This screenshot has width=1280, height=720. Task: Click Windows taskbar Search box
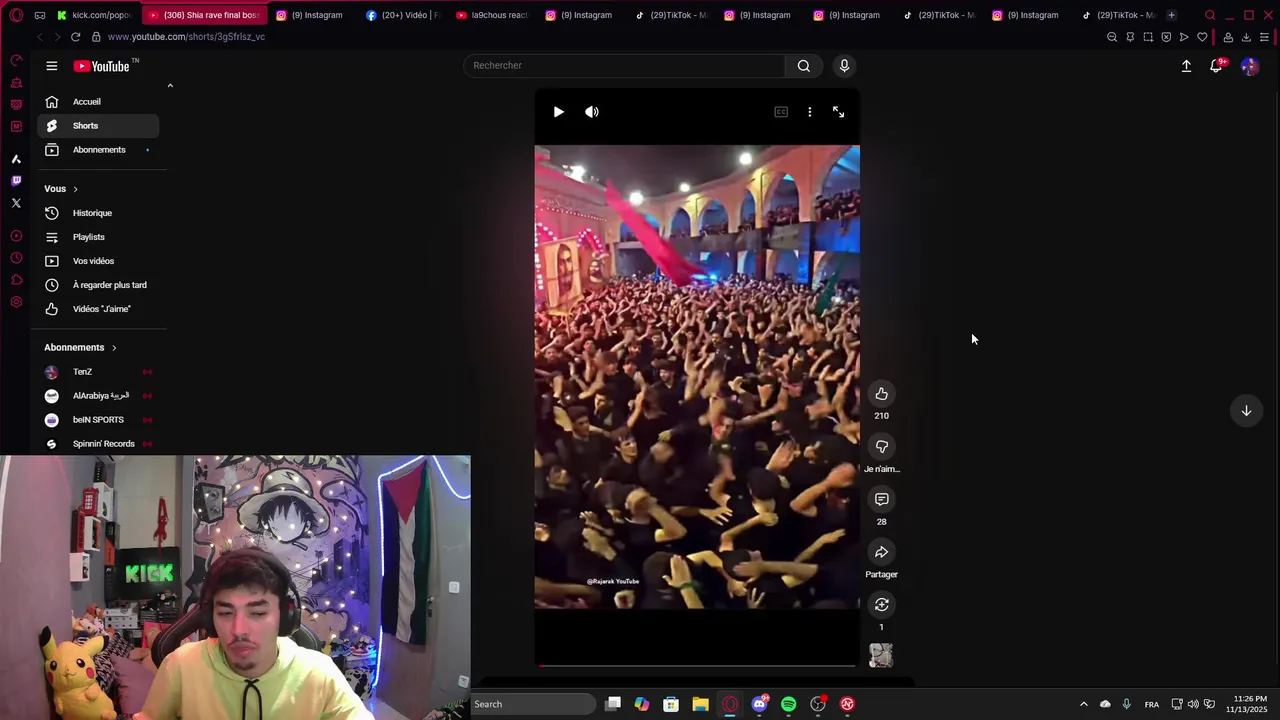point(531,704)
